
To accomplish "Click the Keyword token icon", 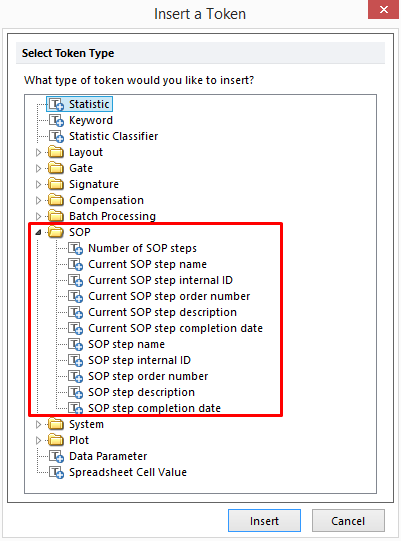I will click(56, 120).
